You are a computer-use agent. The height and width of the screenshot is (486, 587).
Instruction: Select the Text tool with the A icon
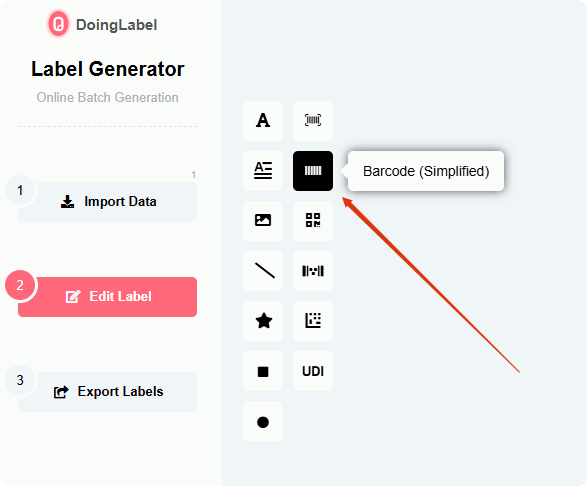pyautogui.click(x=263, y=121)
